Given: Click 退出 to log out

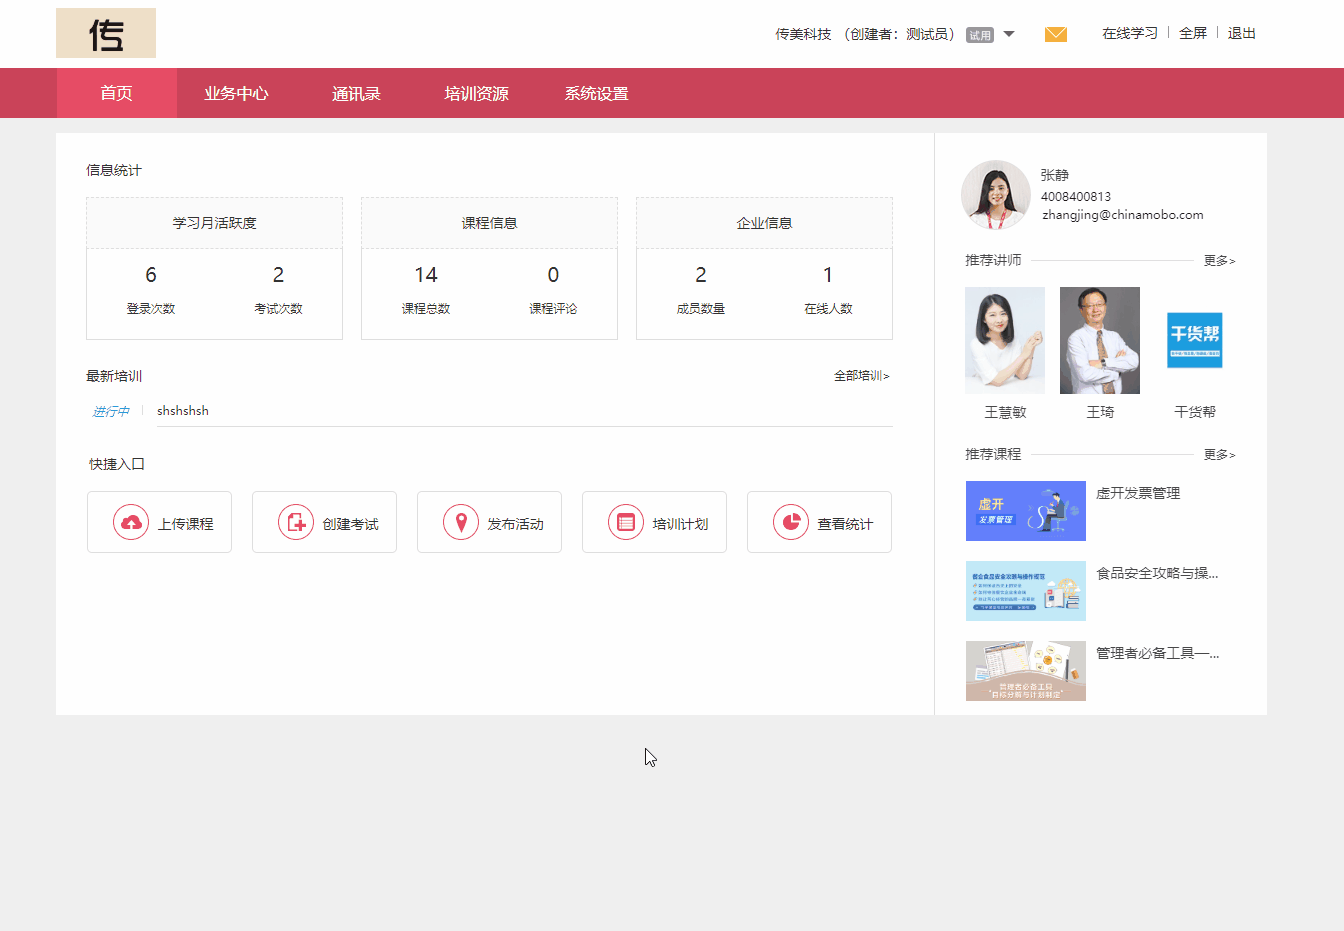Looking at the screenshot, I should (x=1241, y=33).
